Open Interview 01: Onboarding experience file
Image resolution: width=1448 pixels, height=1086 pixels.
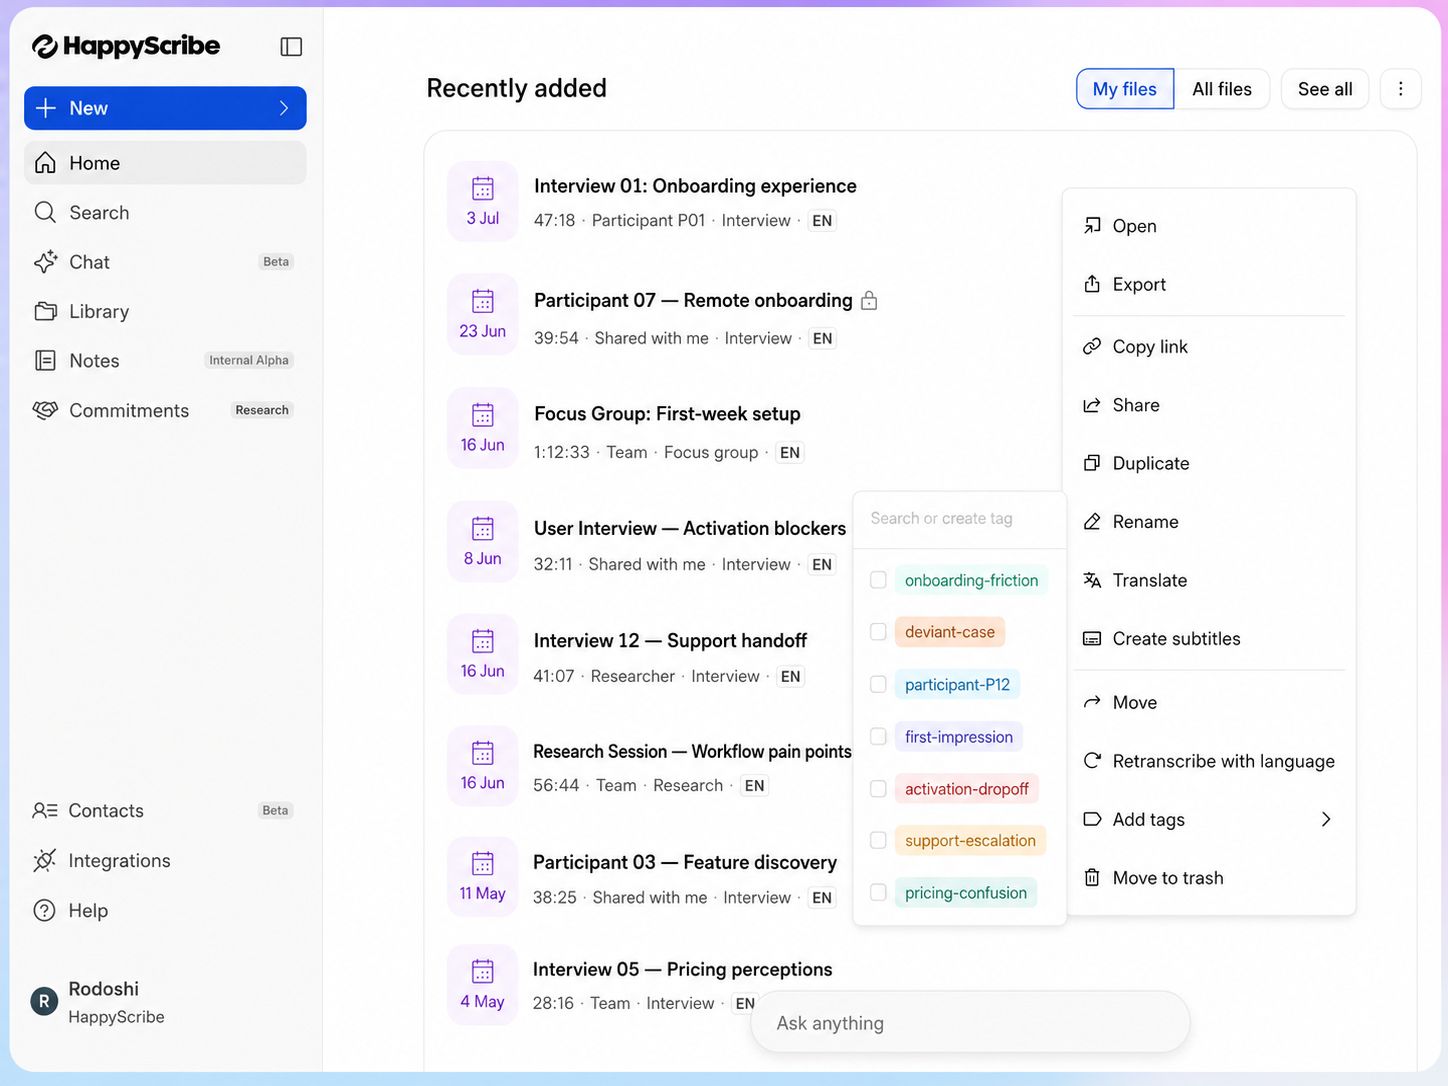(695, 186)
